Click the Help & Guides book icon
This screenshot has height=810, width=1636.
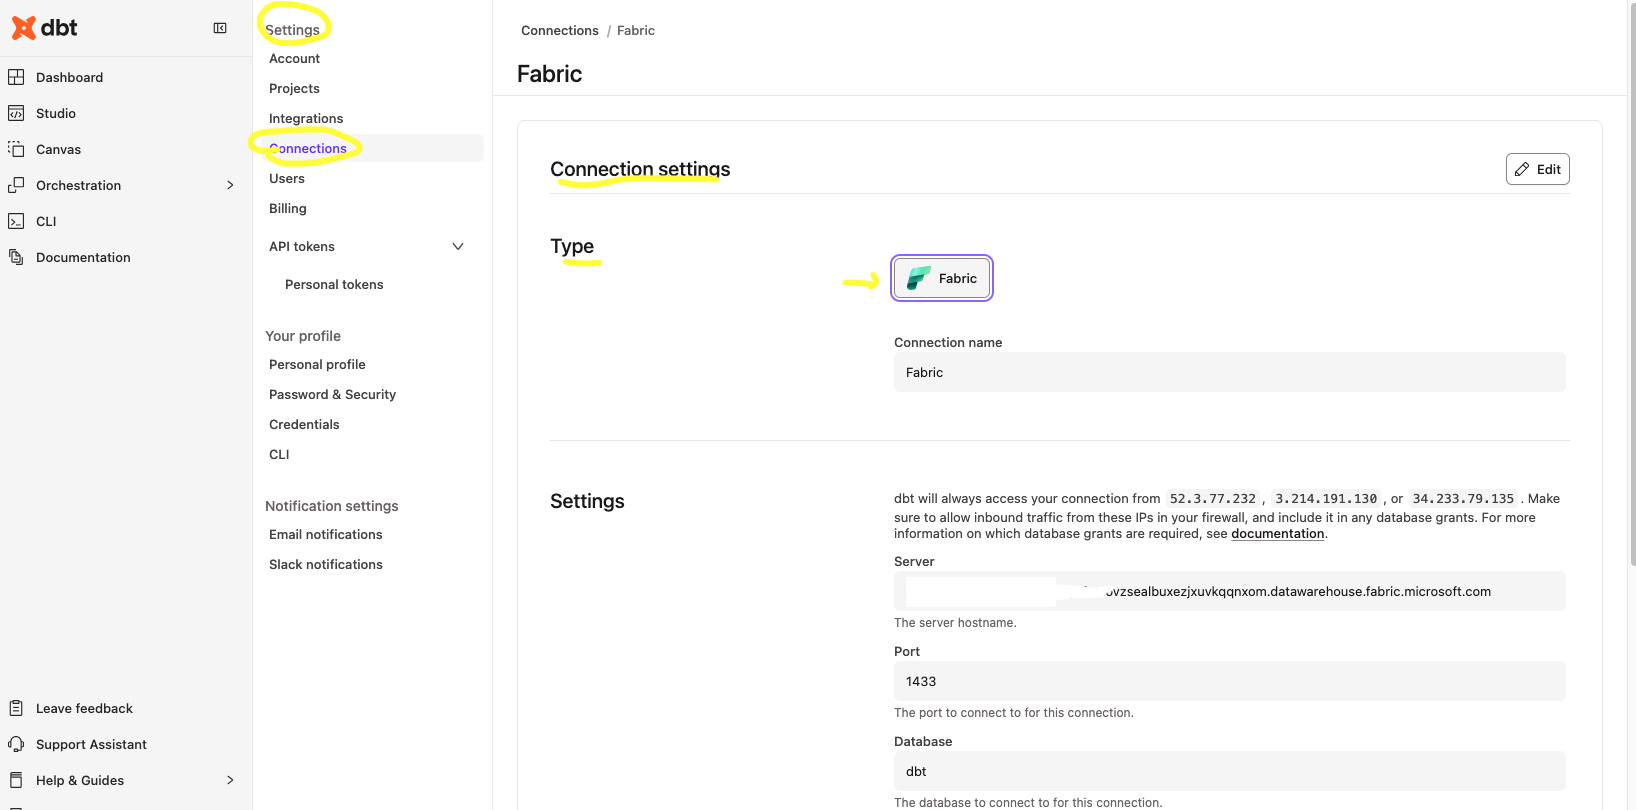click(x=16, y=780)
